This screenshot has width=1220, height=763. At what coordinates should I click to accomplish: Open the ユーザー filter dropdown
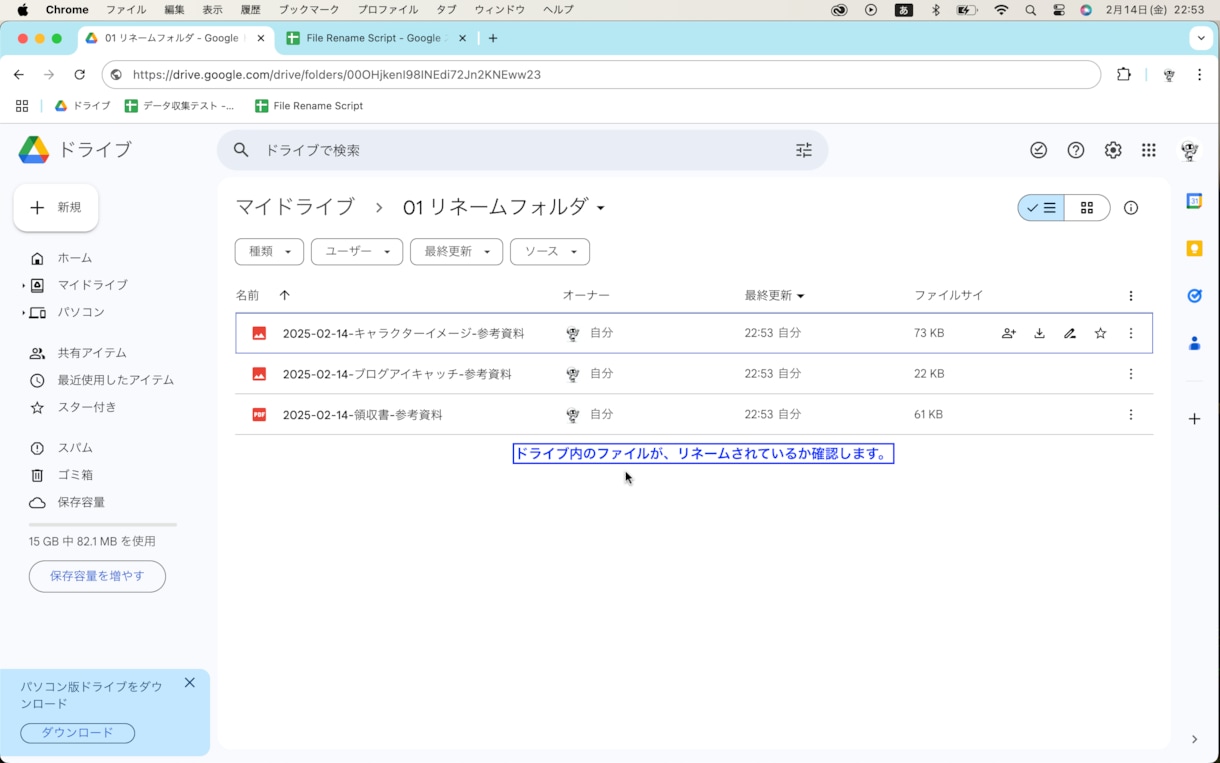pyautogui.click(x=357, y=252)
